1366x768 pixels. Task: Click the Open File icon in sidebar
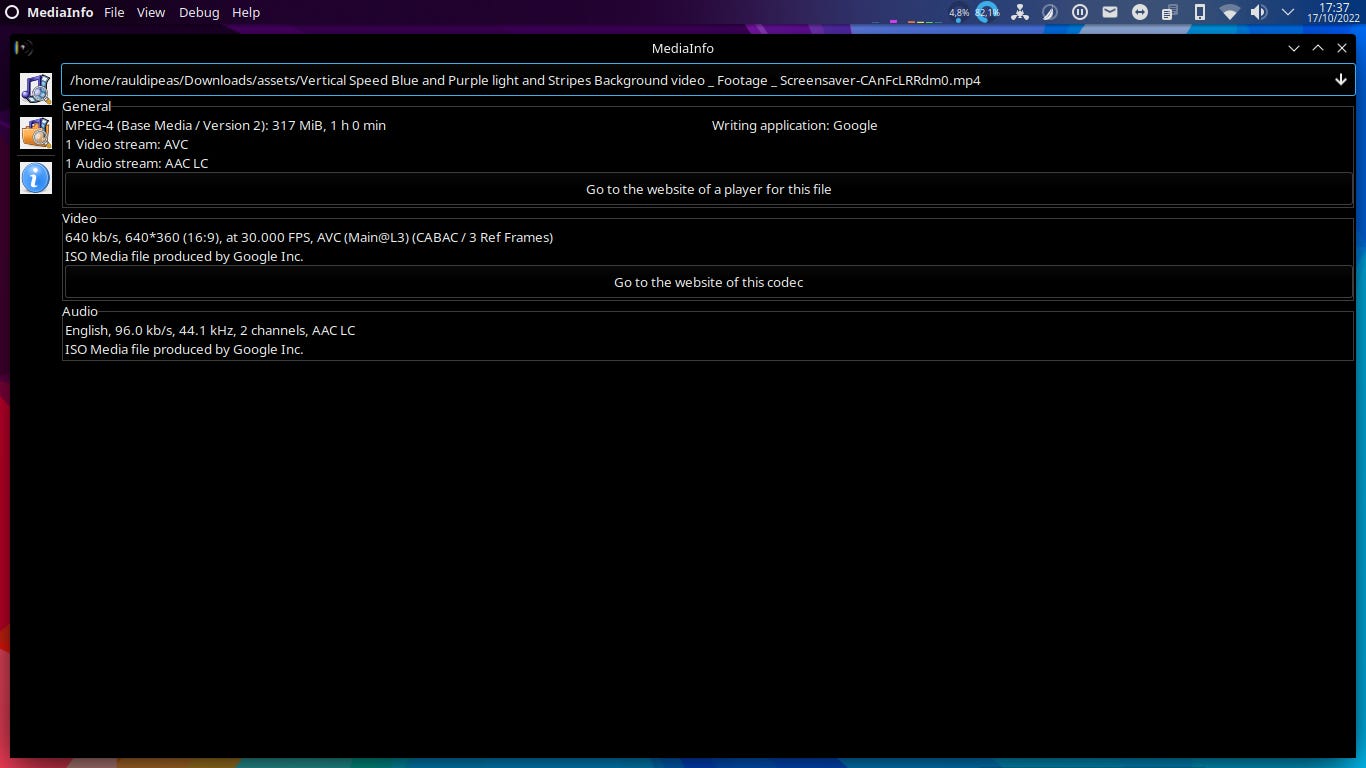click(36, 89)
